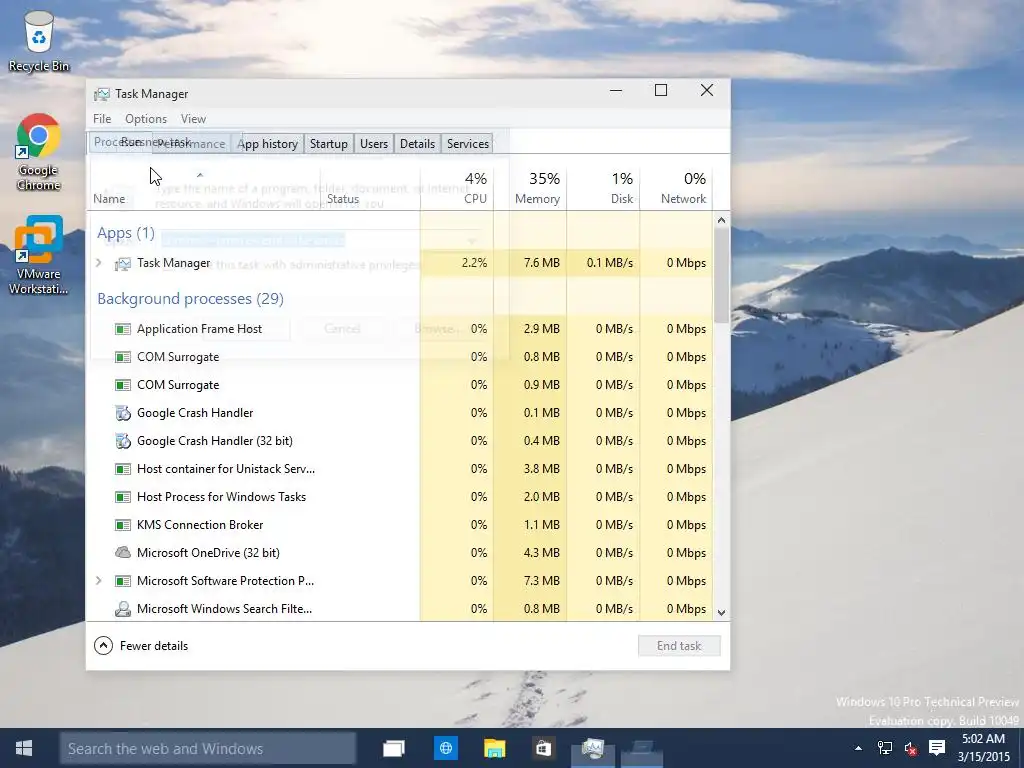Open the browser globe icon on taskbar
The height and width of the screenshot is (768, 1024).
pyautogui.click(x=445, y=748)
